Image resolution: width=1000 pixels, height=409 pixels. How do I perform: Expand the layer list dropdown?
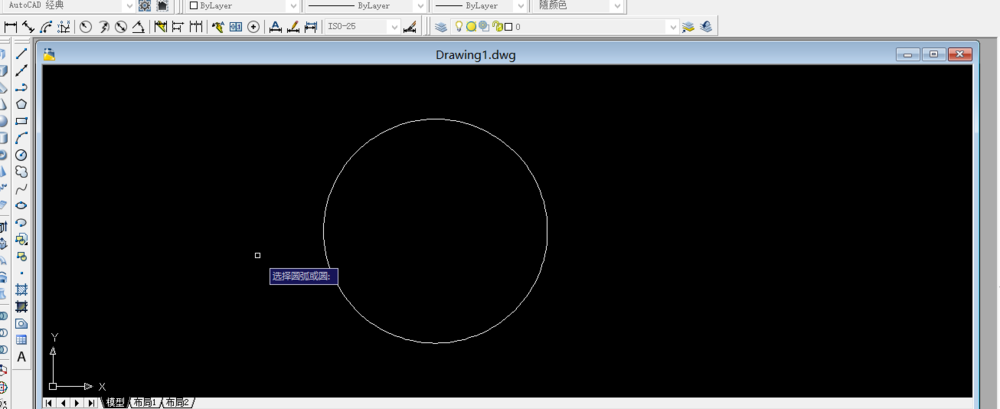[x=672, y=27]
